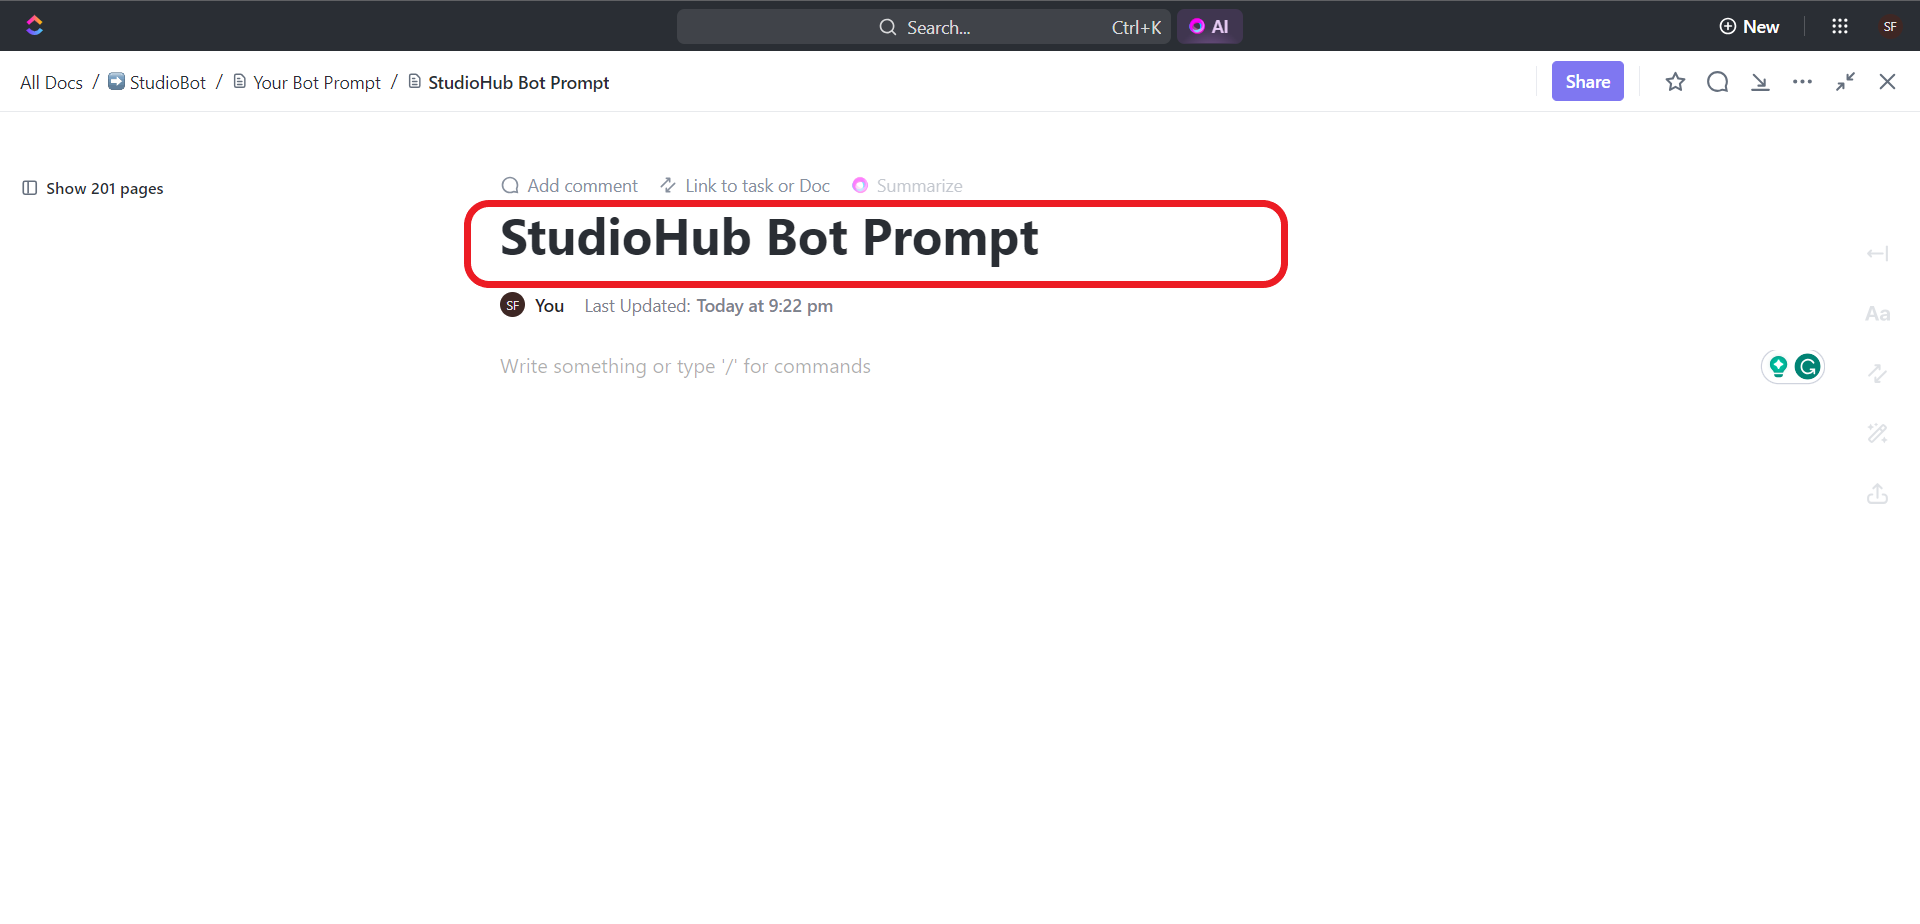This screenshot has height=924, width=1920.
Task: Click Add comment
Action: 570,186
